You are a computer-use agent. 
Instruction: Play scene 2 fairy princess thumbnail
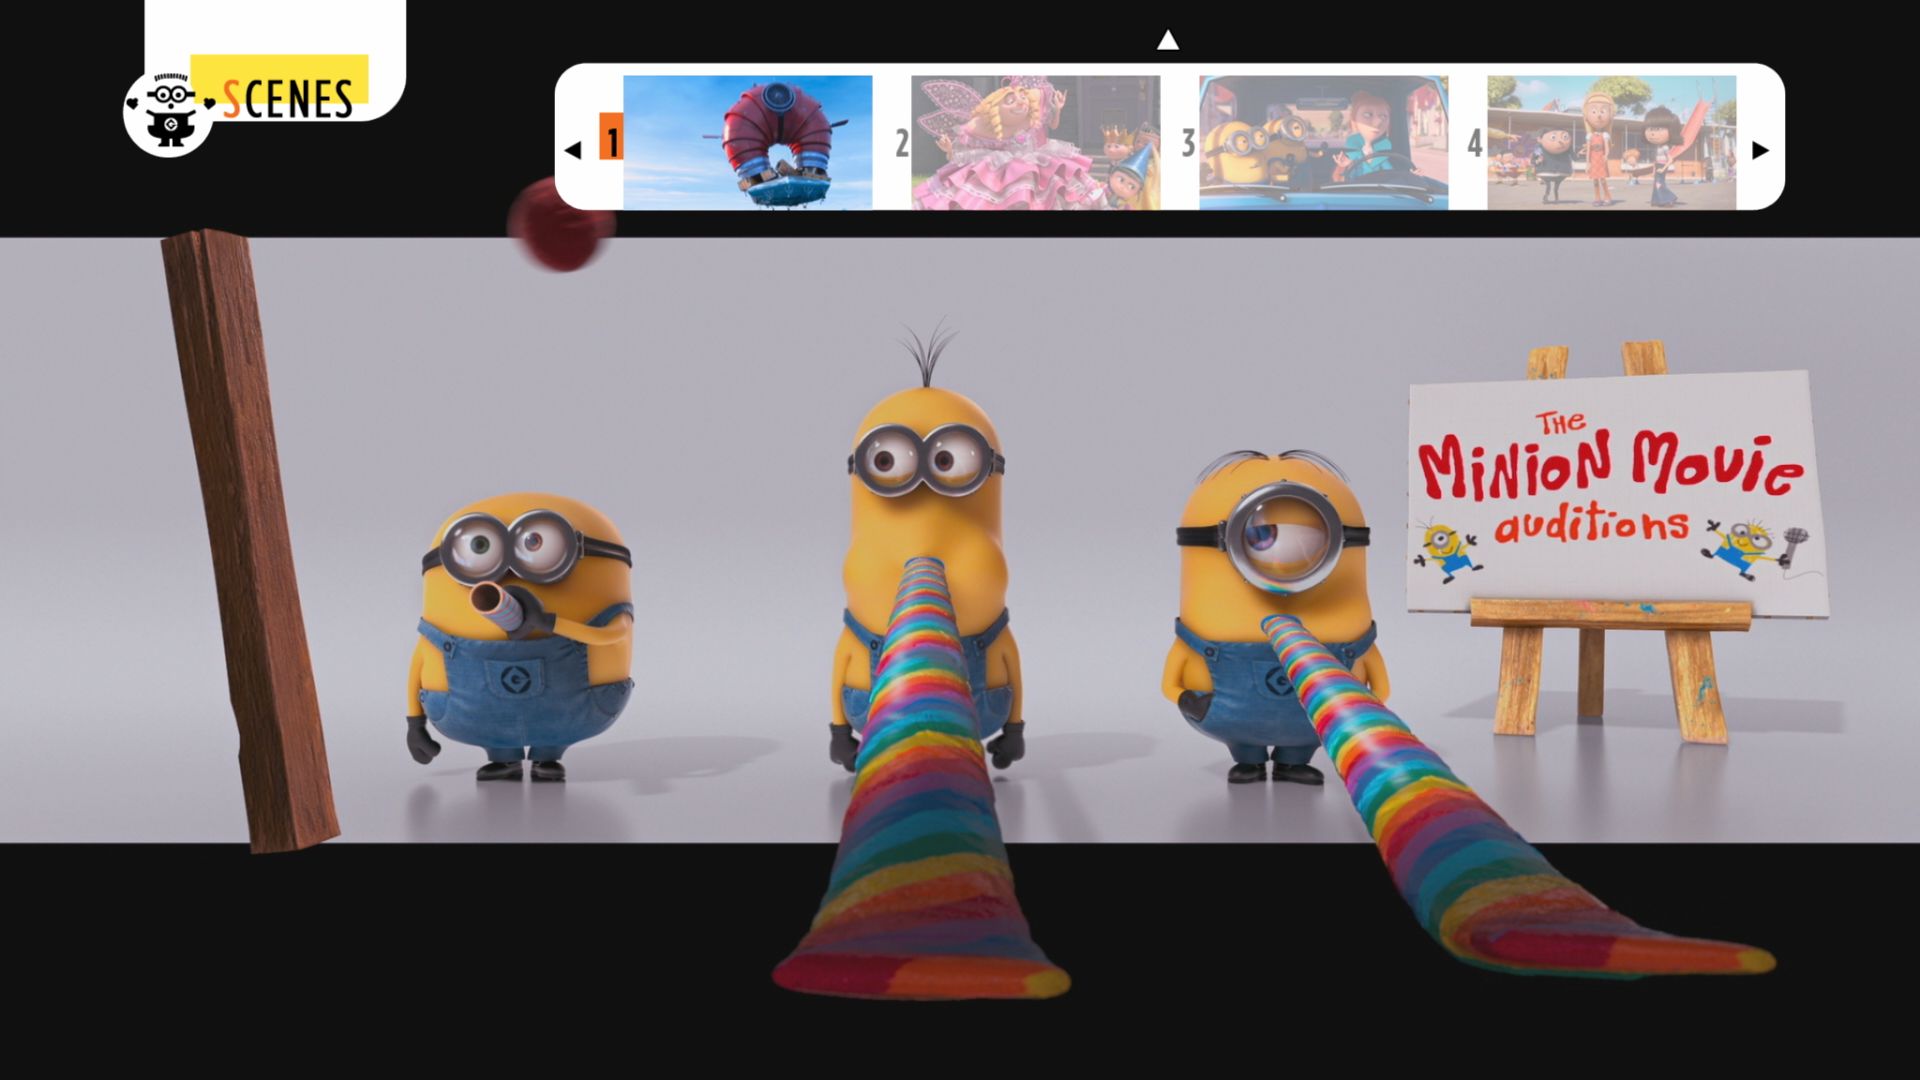(x=1036, y=142)
